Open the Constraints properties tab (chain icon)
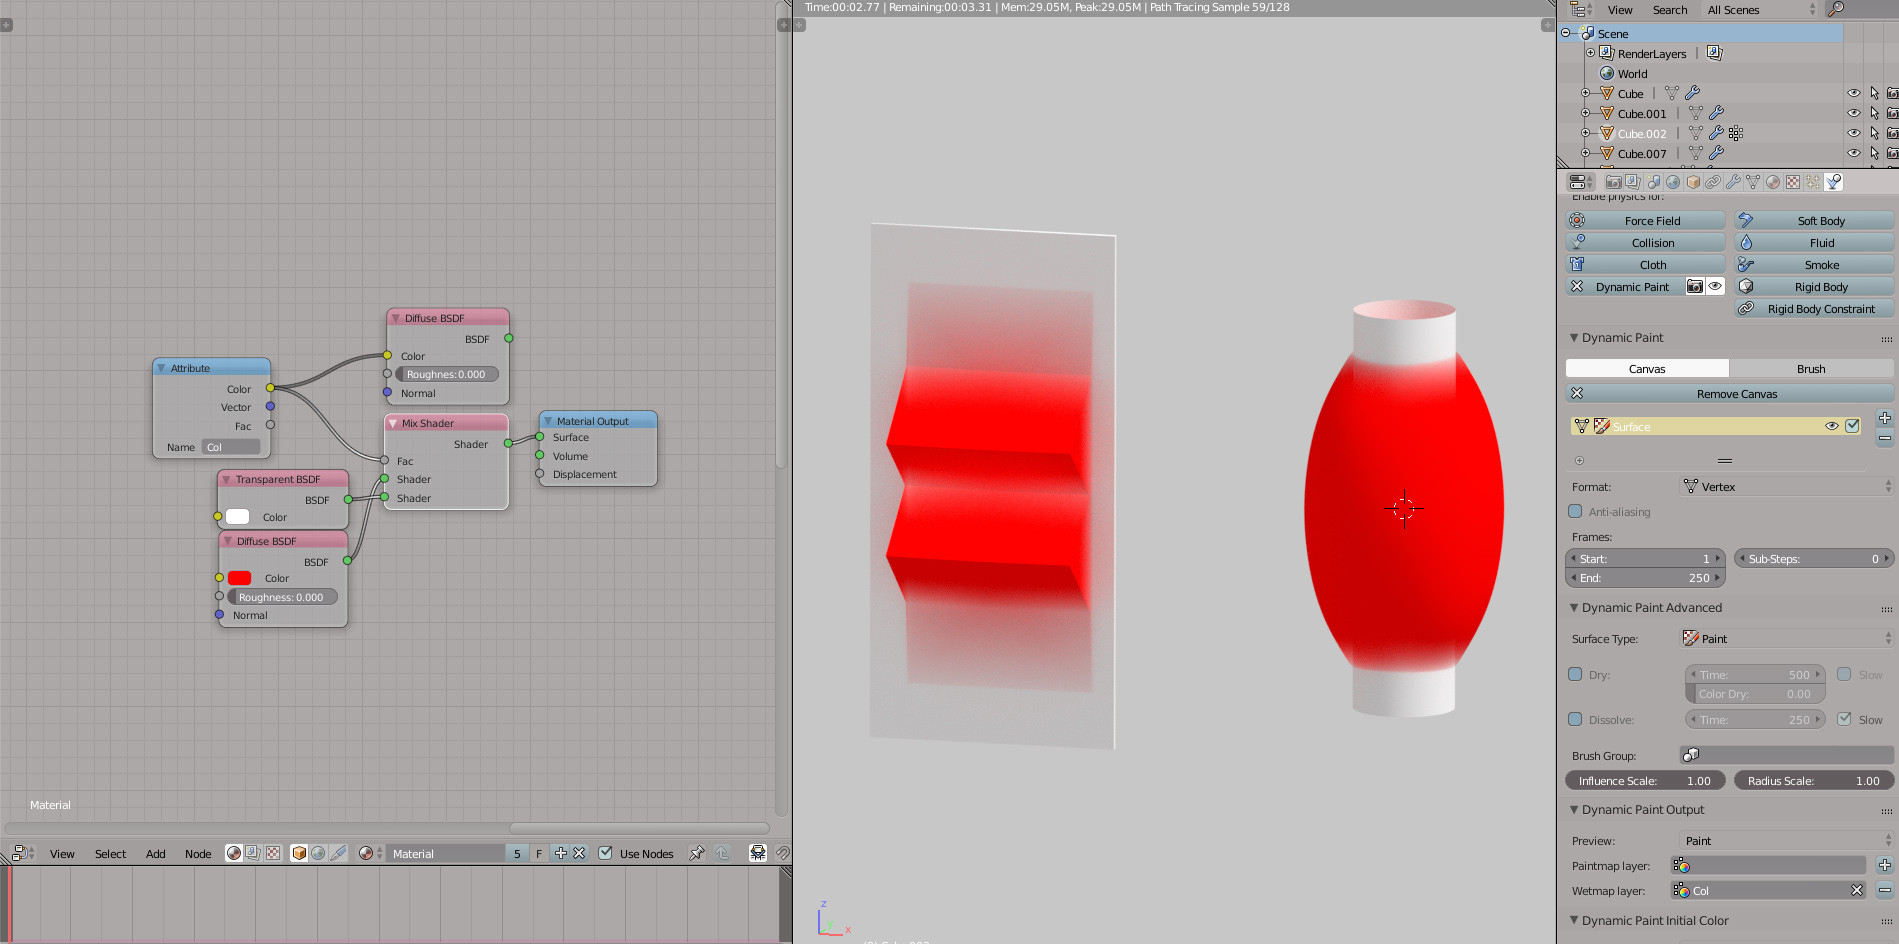The image size is (1899, 944). [1713, 182]
